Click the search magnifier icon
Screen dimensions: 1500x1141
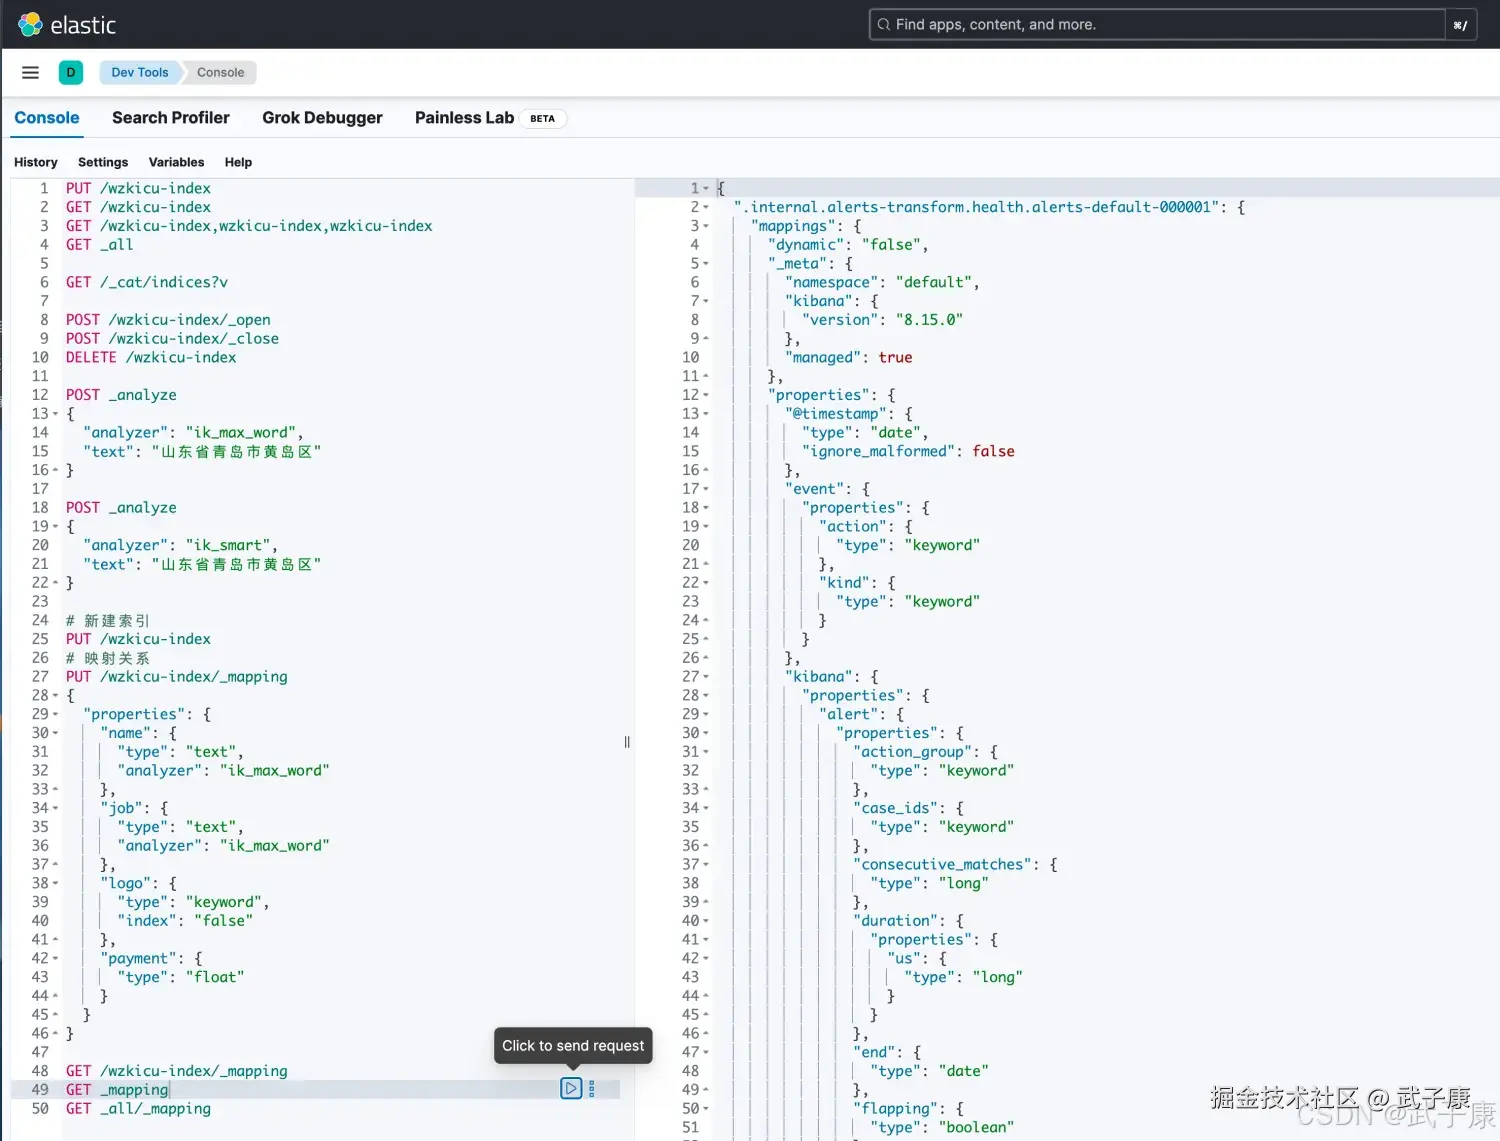coord(883,24)
